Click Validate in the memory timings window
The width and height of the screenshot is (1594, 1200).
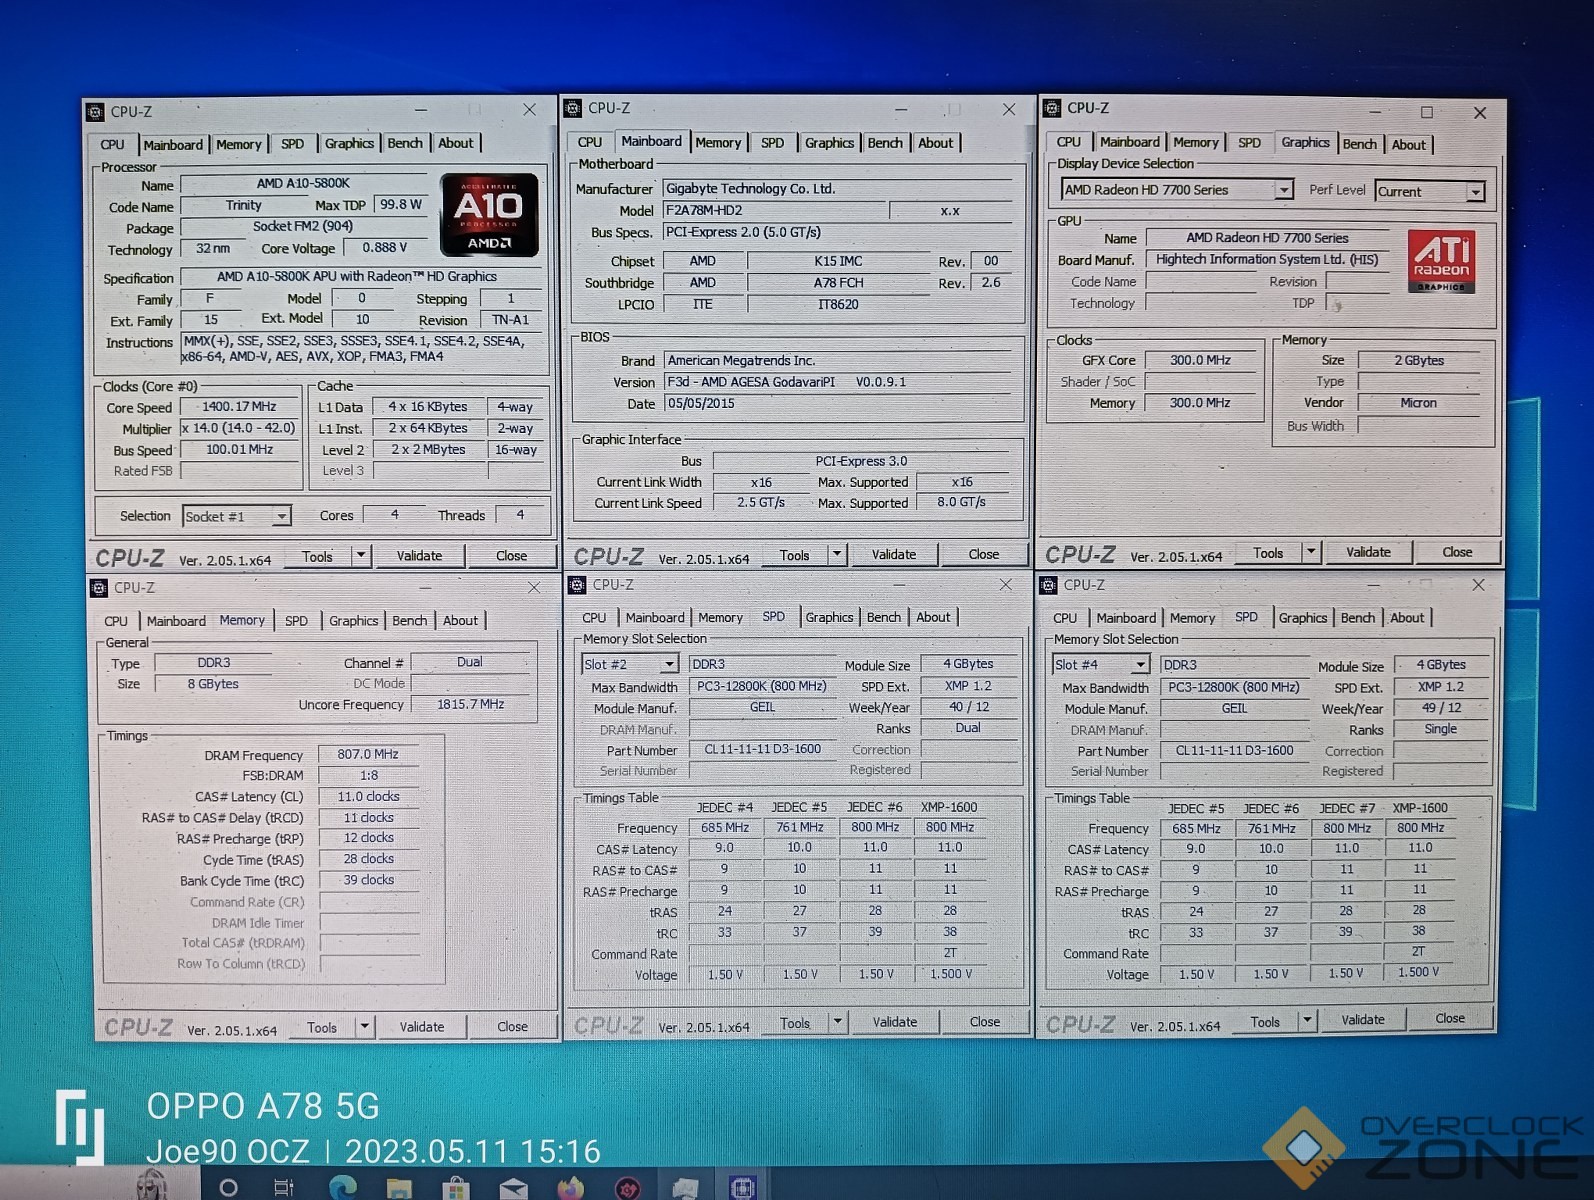coord(422,1027)
